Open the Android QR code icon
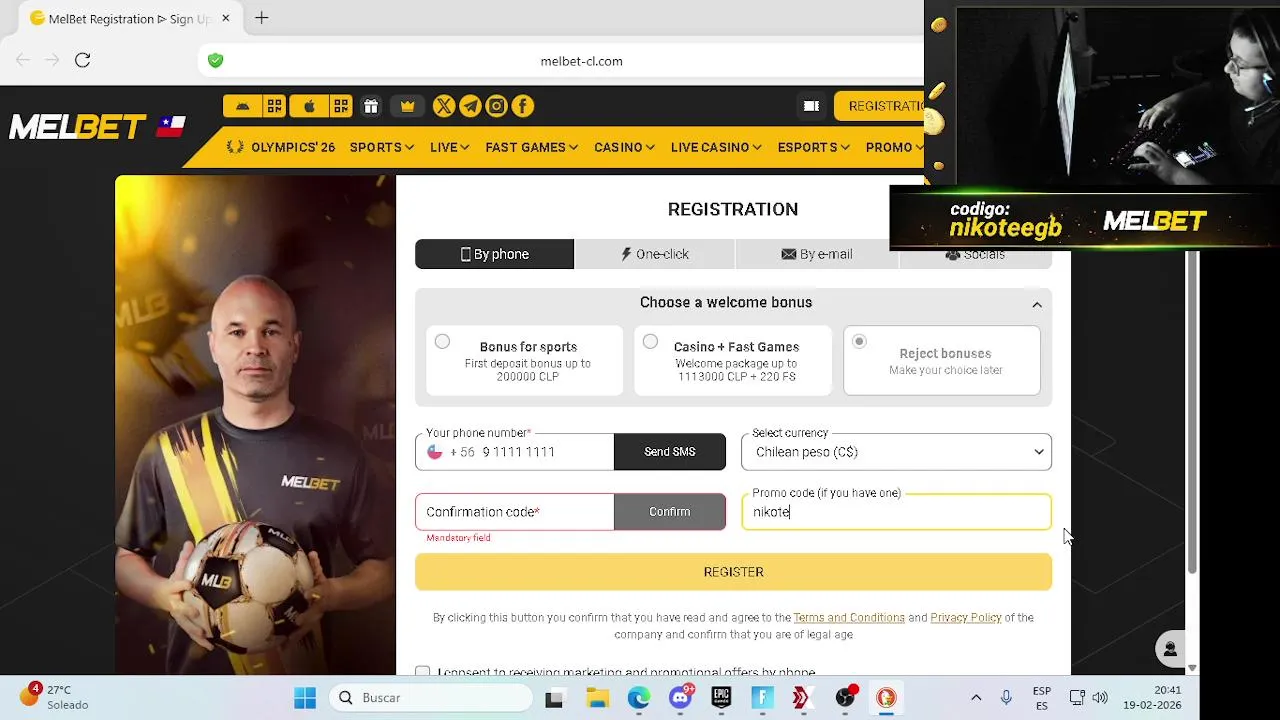This screenshot has width=1280, height=720. coord(274,106)
